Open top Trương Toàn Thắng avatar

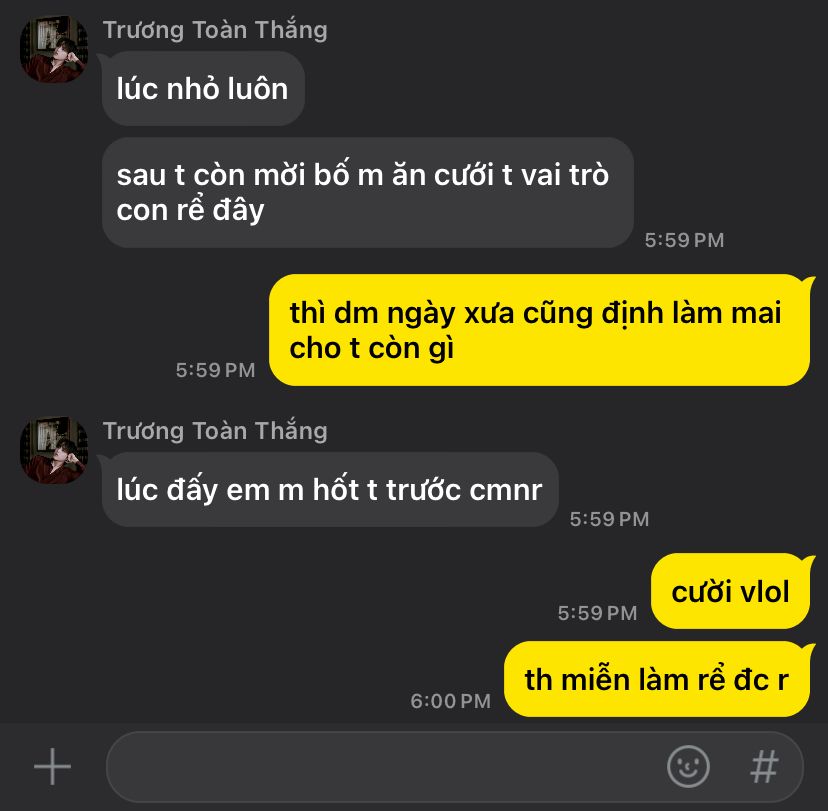pyautogui.click(x=54, y=49)
